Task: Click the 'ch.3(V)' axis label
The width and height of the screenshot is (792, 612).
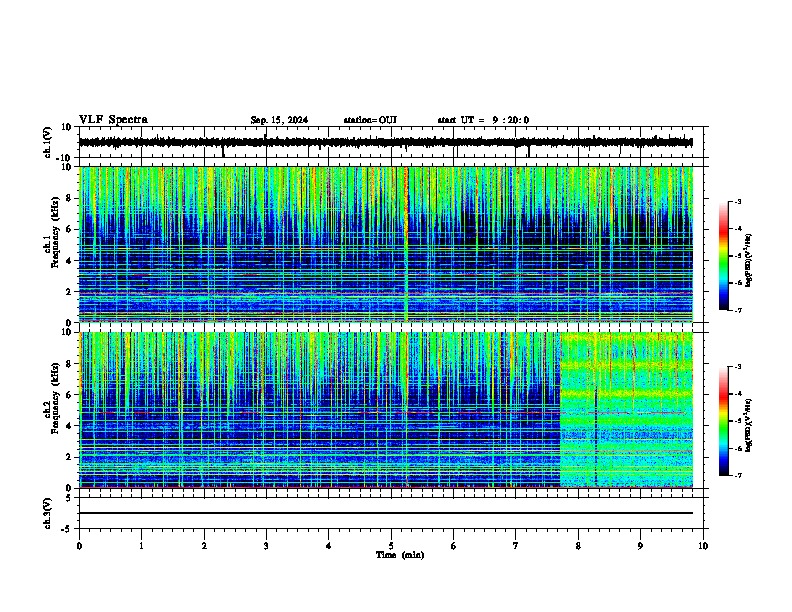Action: coord(48,513)
